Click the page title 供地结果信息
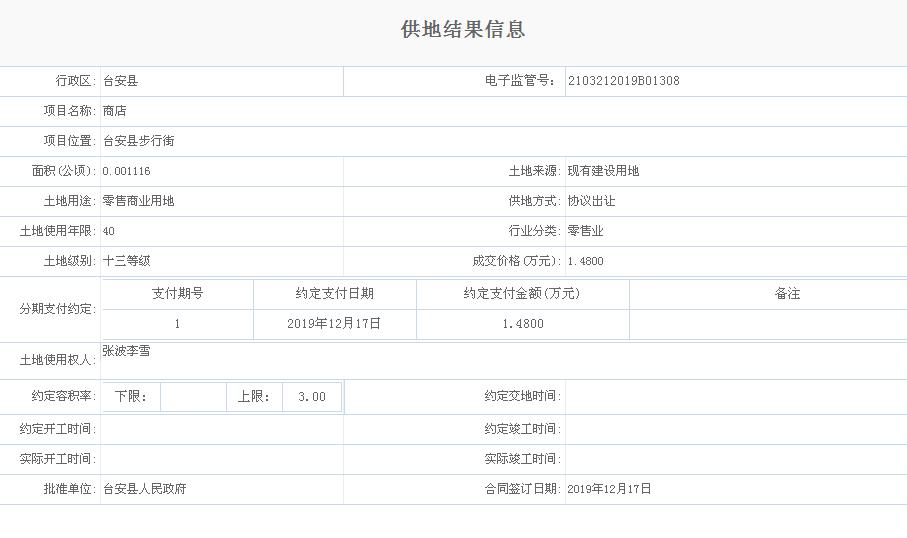 pyautogui.click(x=463, y=30)
